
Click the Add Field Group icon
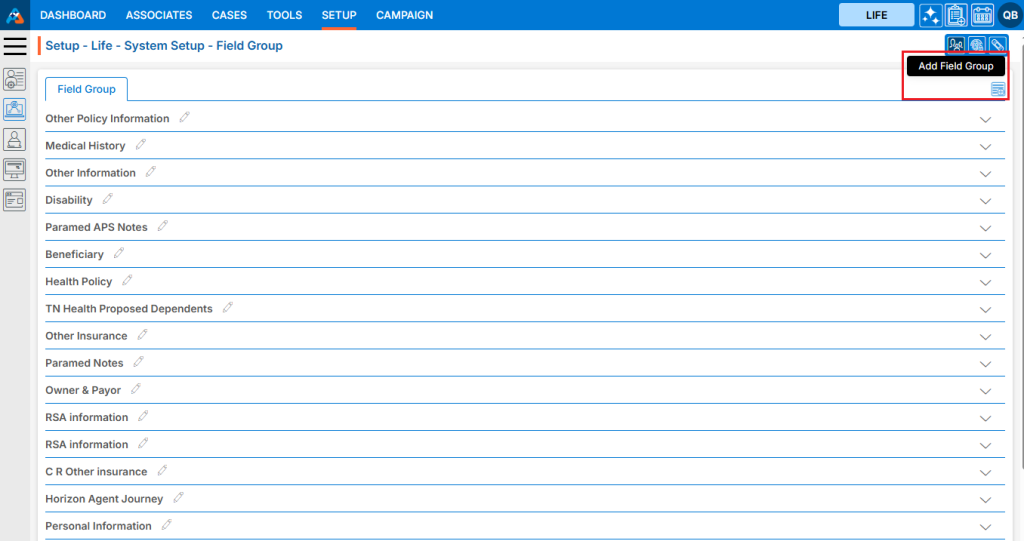point(997,89)
